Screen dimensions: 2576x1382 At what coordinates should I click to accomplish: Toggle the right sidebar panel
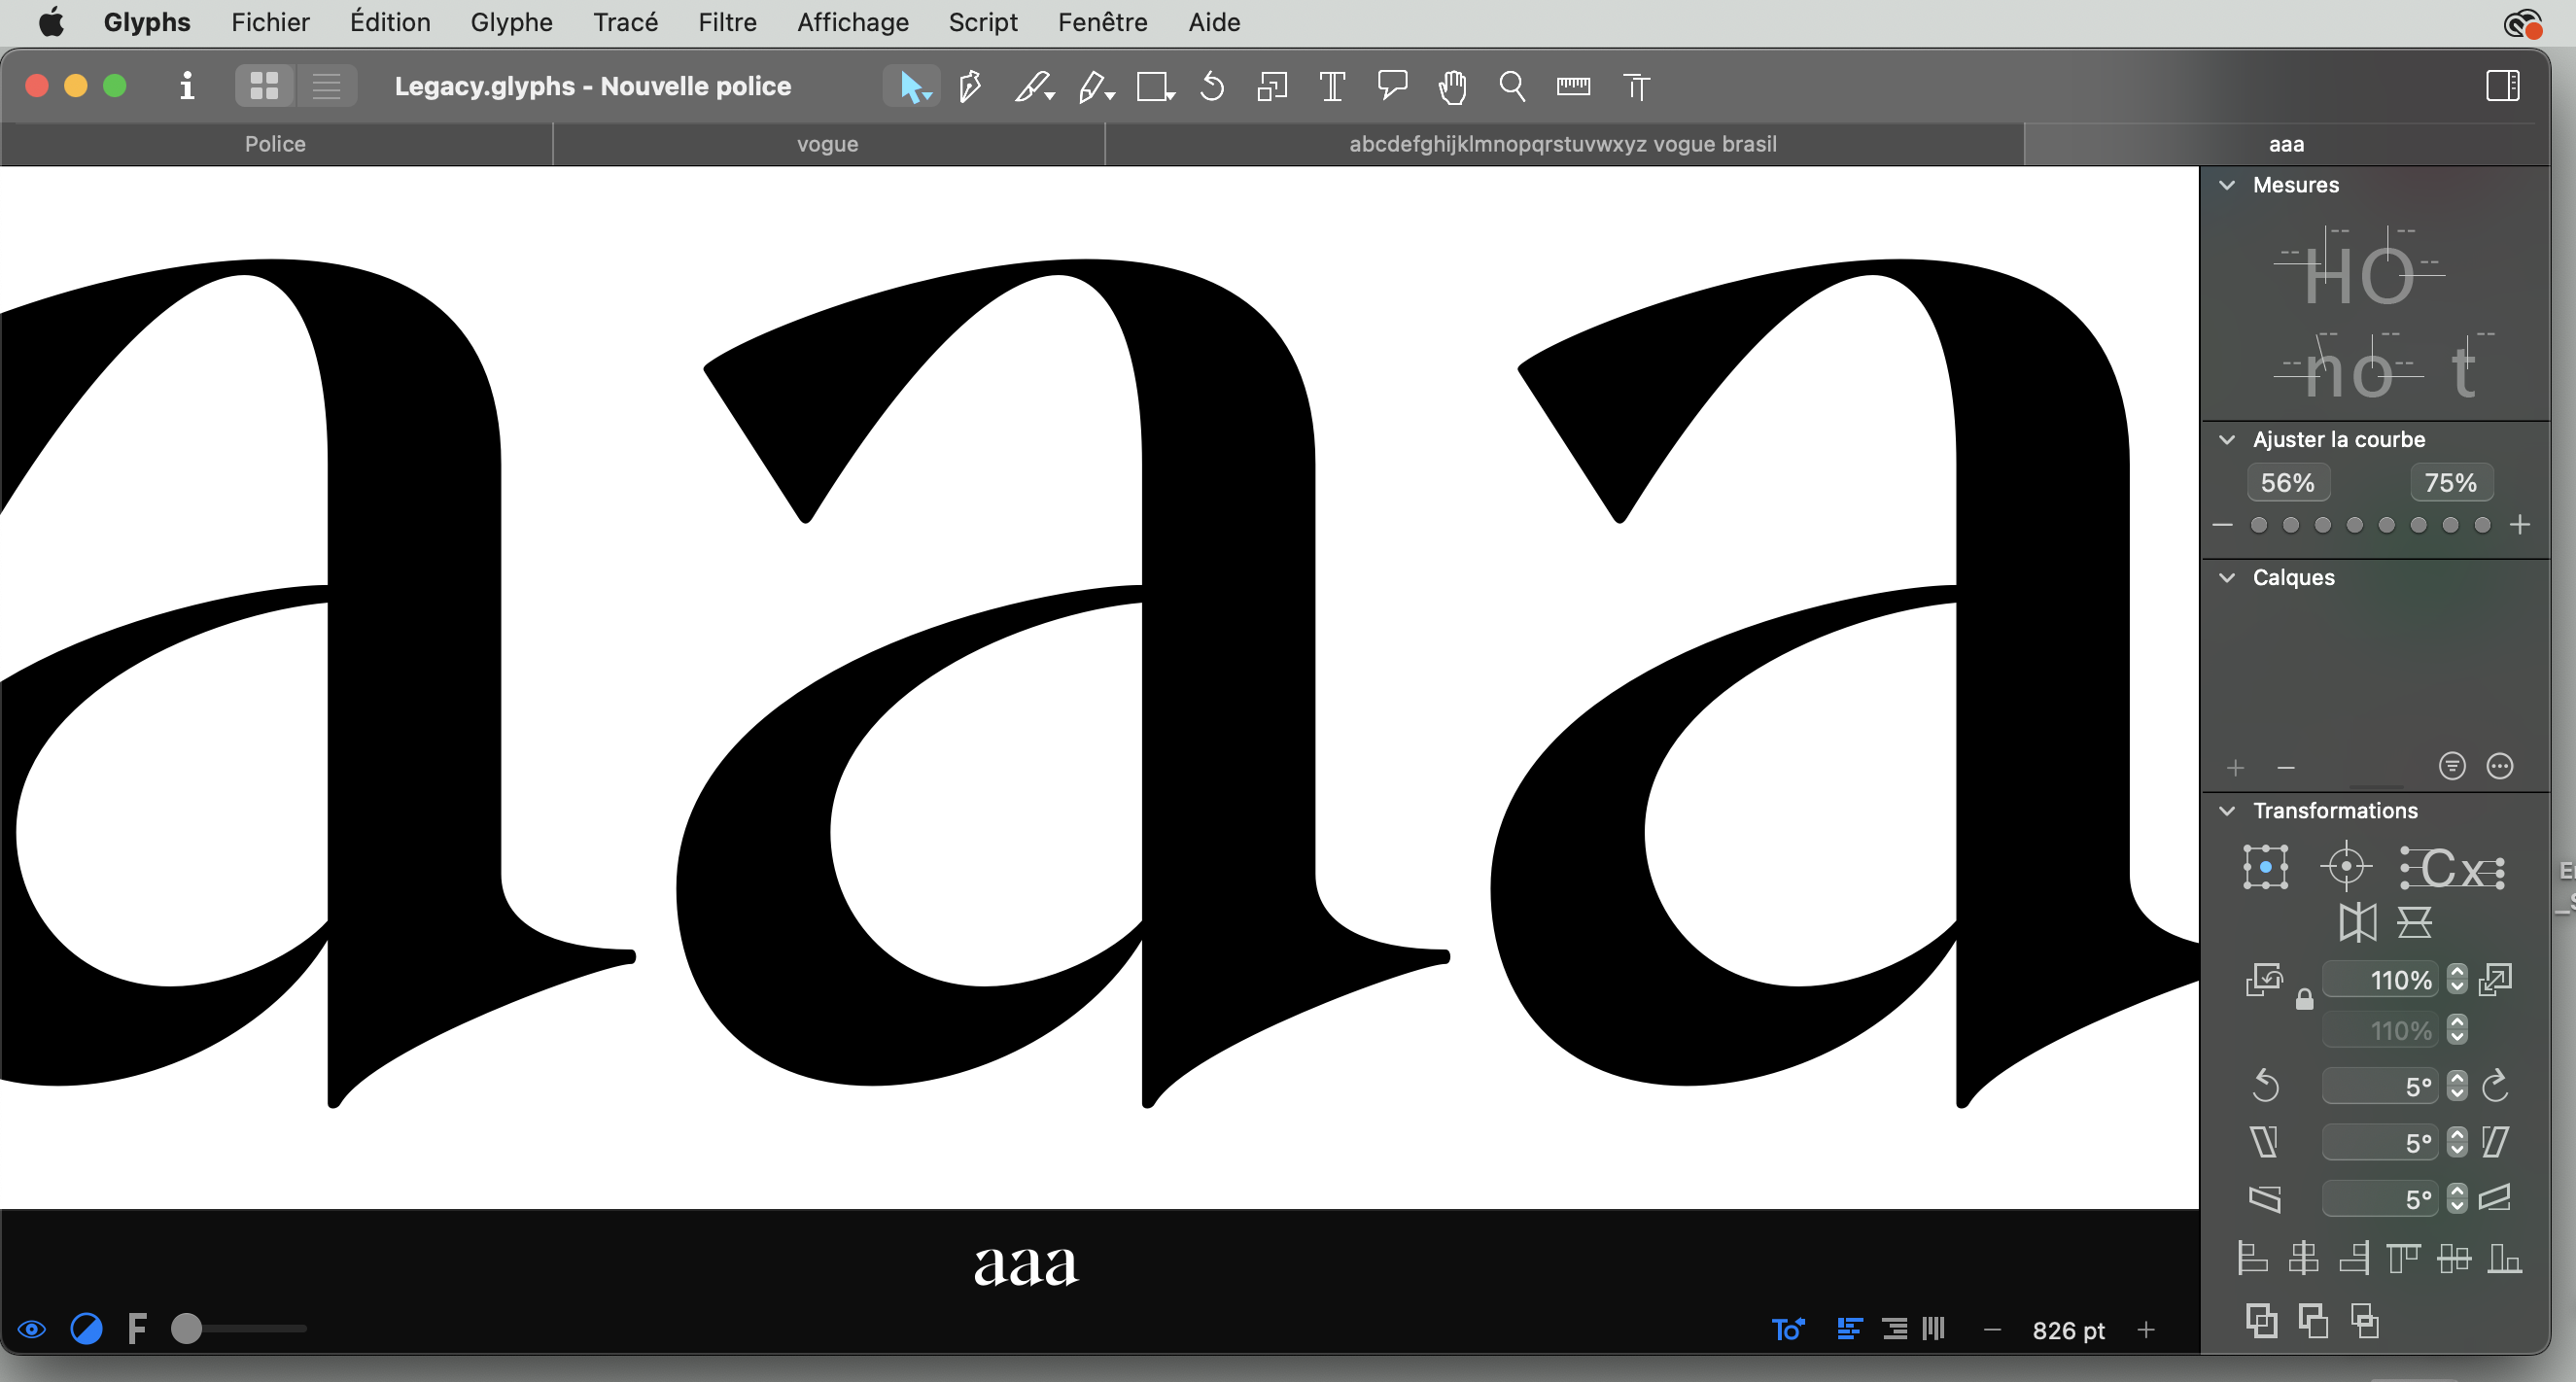coord(2502,86)
